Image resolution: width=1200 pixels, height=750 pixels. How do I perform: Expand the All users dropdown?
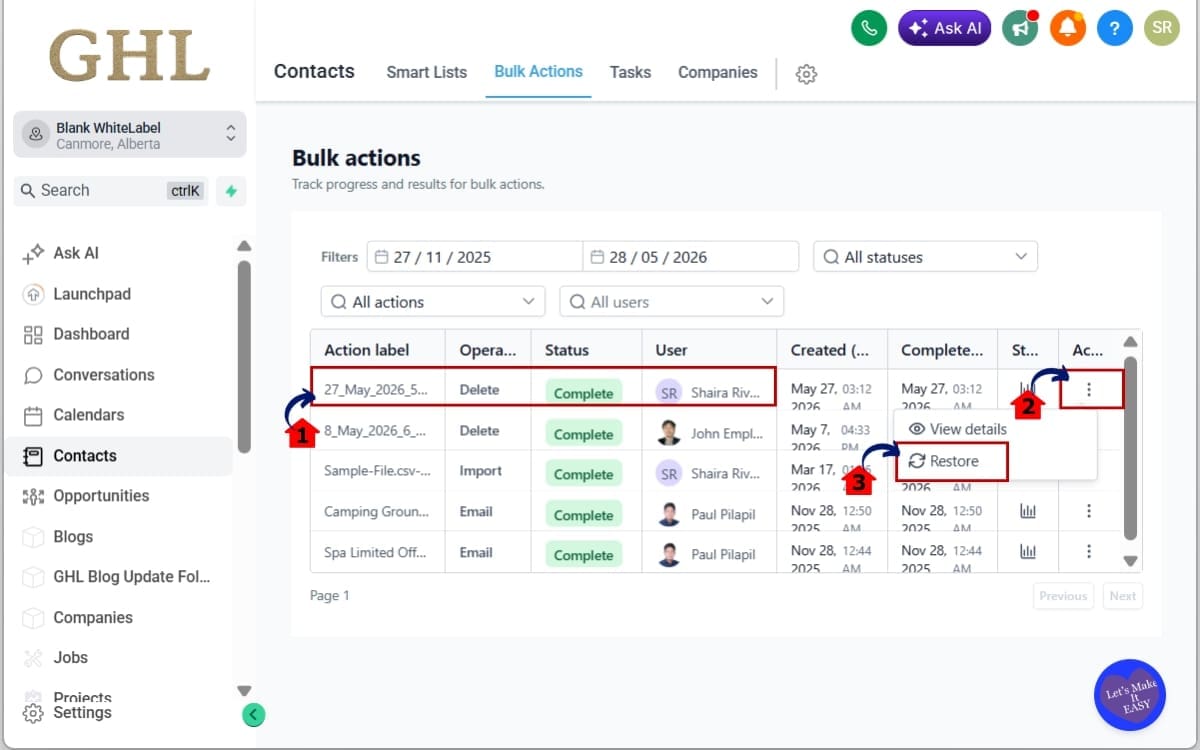click(671, 302)
